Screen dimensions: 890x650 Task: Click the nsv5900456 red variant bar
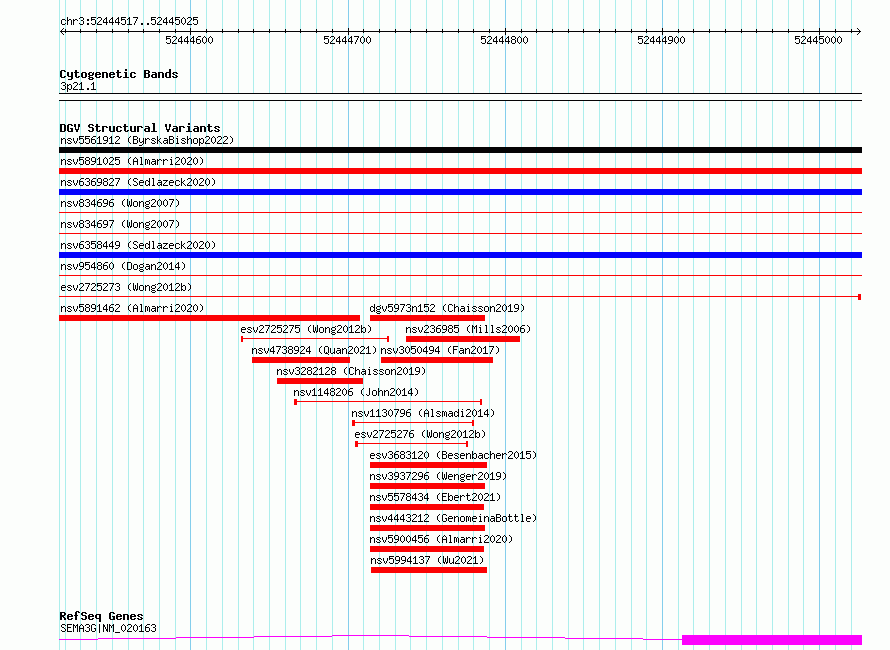tap(427, 549)
